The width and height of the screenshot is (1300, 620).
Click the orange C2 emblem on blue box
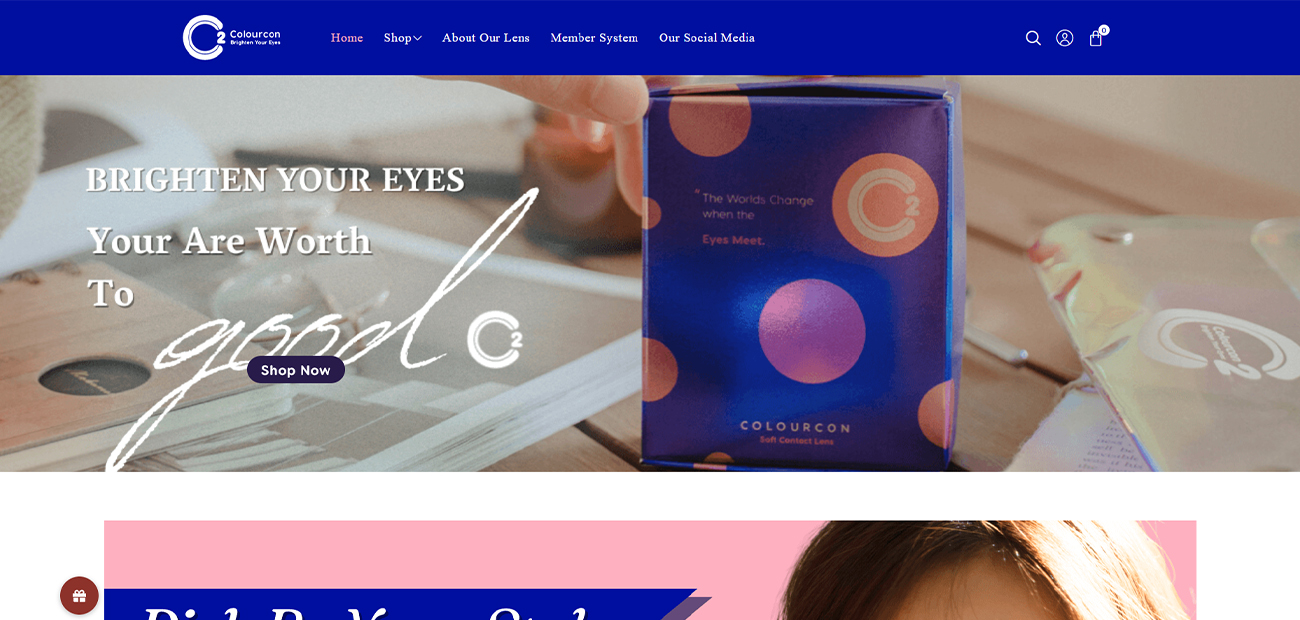[x=872, y=205]
